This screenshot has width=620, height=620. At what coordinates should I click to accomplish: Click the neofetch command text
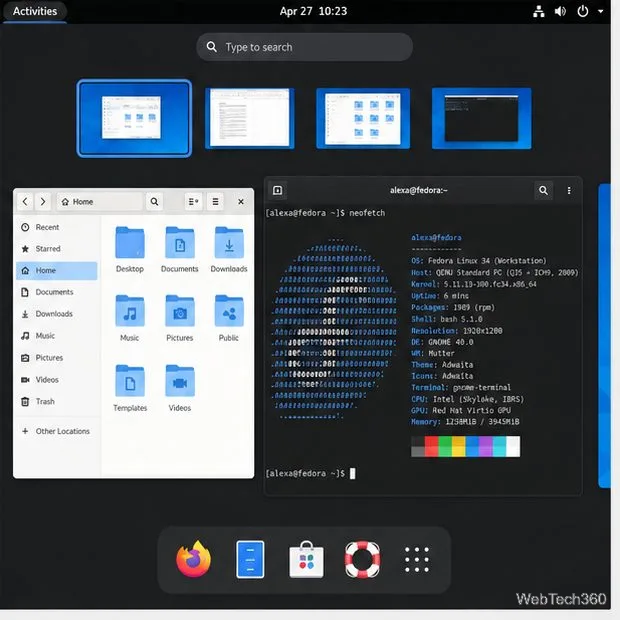(x=367, y=213)
